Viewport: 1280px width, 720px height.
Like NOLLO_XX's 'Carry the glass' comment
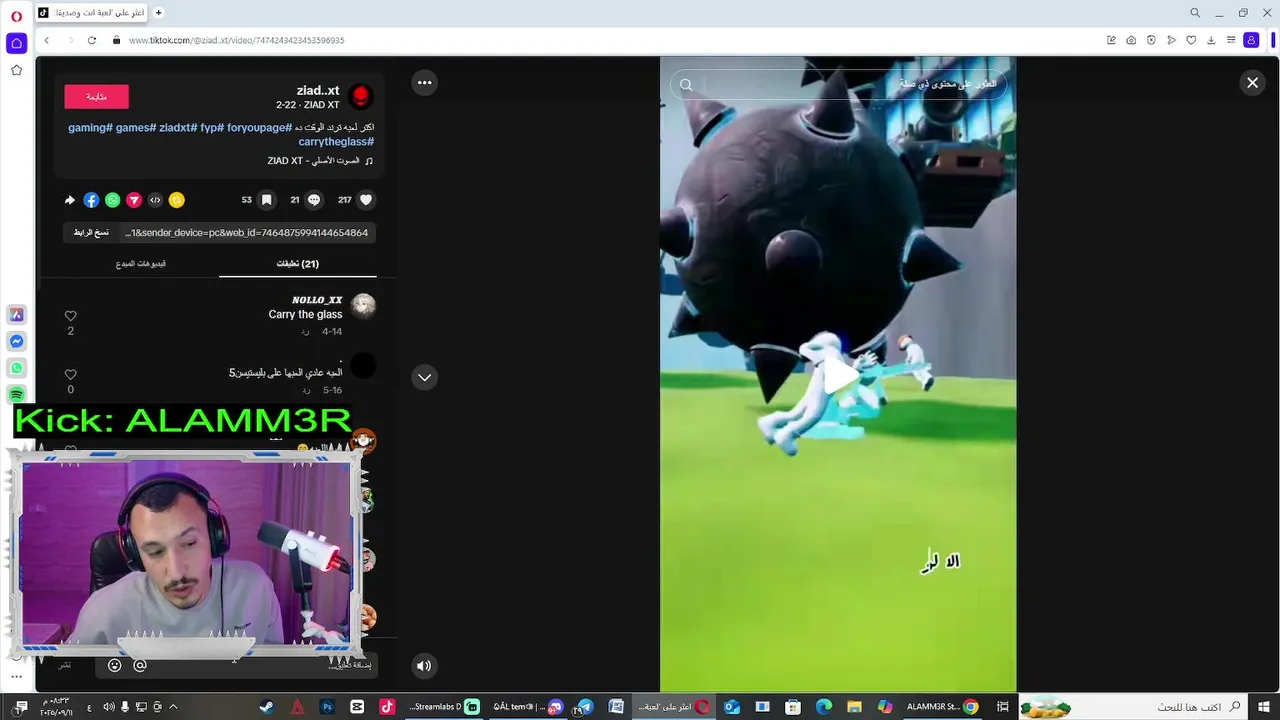70,316
